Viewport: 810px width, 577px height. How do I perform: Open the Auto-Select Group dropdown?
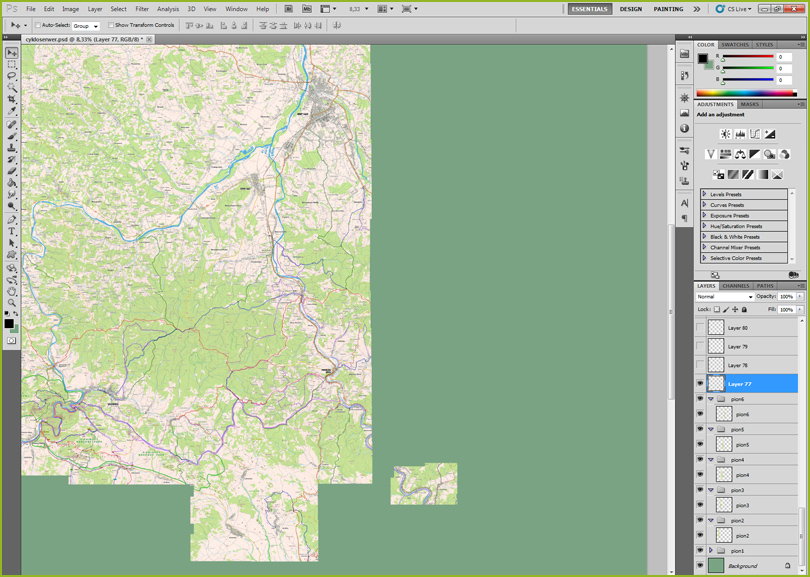point(86,26)
